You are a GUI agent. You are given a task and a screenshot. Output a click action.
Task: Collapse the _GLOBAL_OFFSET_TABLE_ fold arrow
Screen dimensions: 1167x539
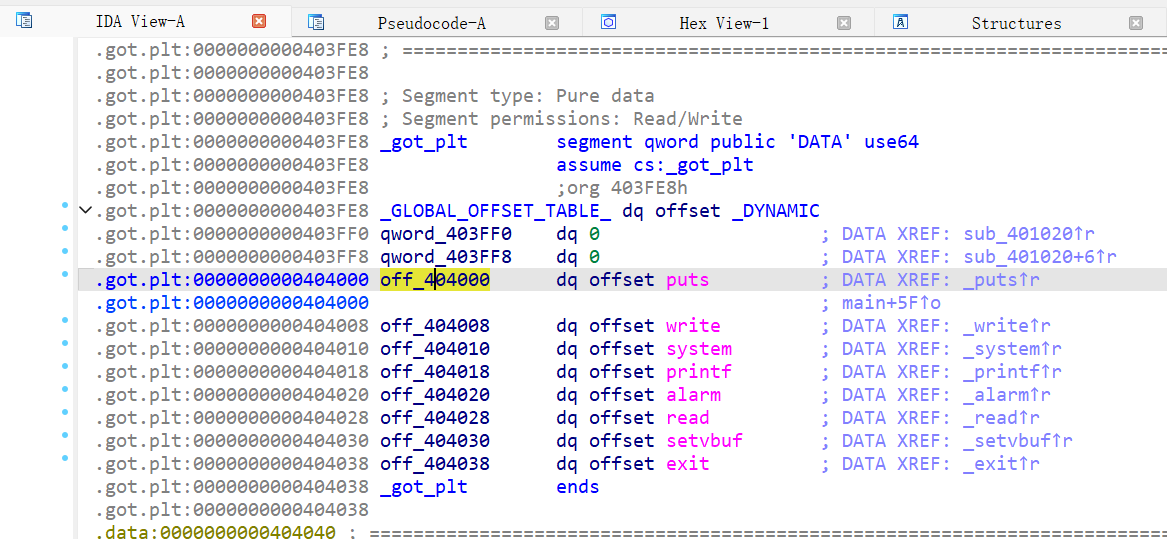coord(85,211)
